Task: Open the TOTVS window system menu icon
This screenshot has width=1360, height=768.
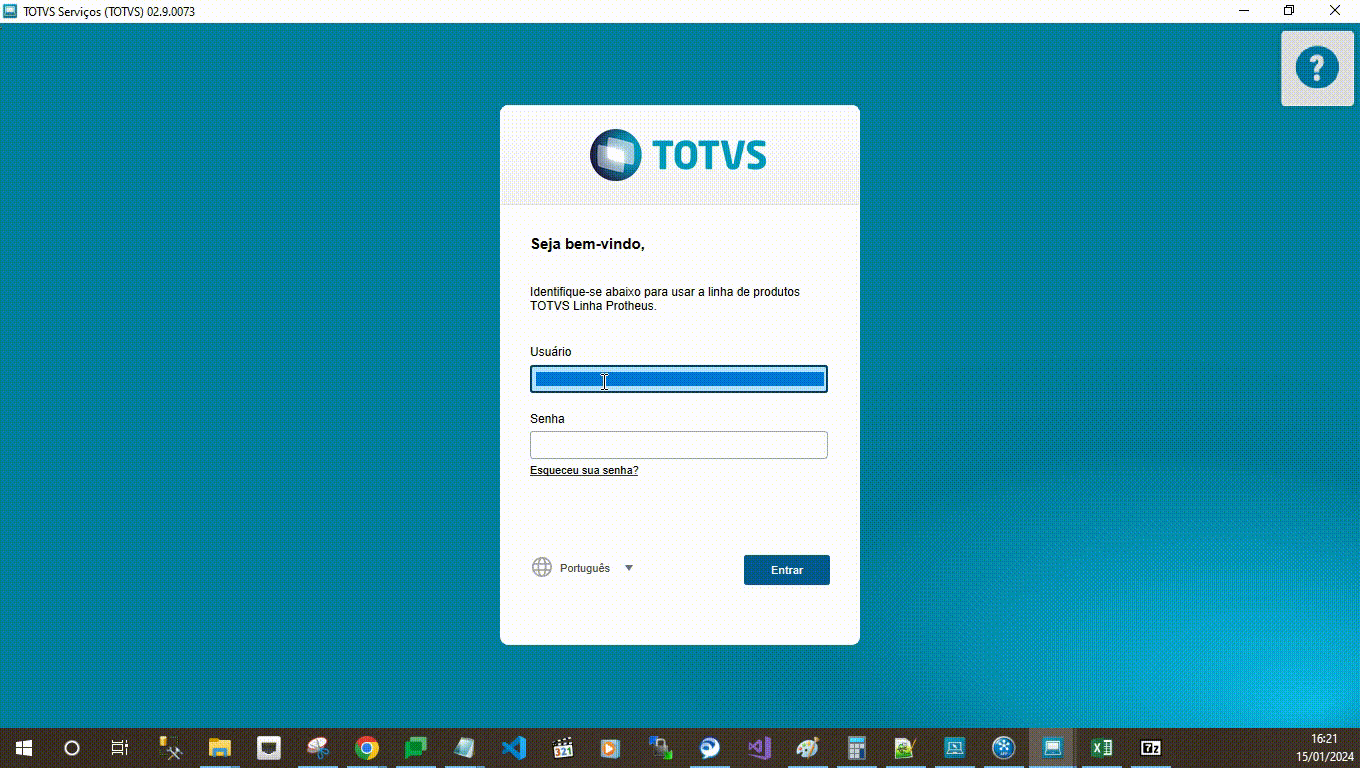Action: [10, 11]
